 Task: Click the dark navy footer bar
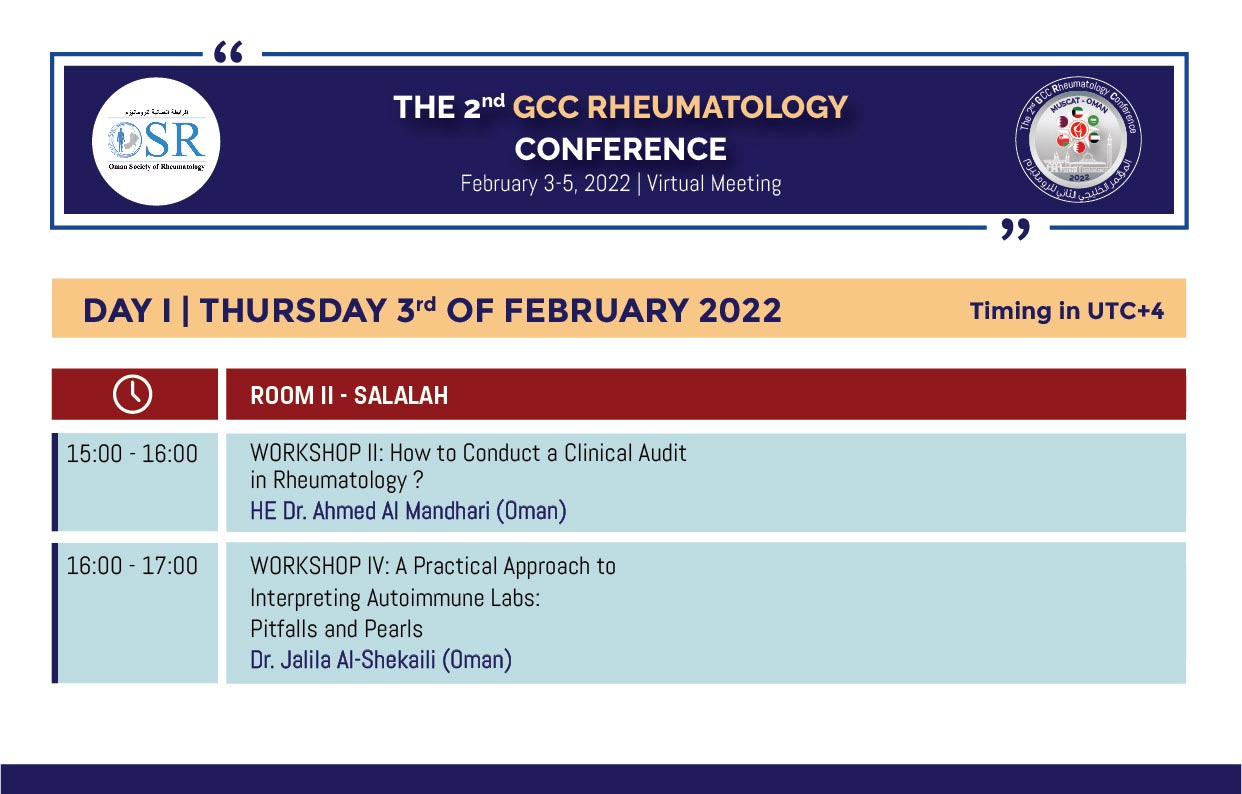[621, 779]
